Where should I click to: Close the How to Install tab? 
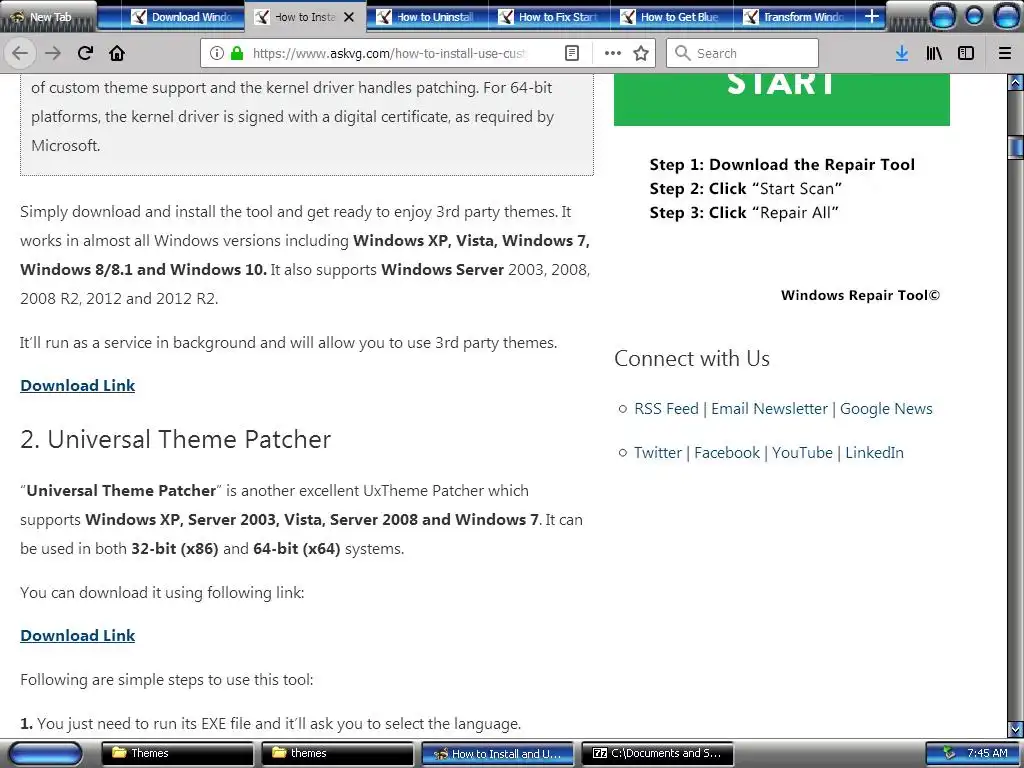[349, 17]
